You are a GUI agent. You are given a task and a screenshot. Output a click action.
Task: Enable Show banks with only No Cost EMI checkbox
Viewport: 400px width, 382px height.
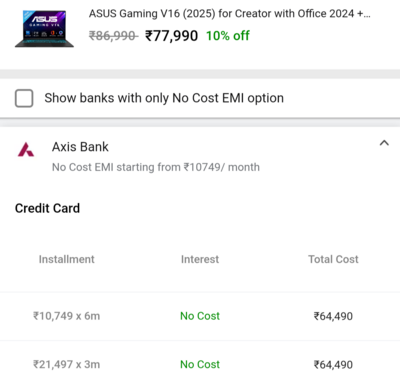point(24,98)
